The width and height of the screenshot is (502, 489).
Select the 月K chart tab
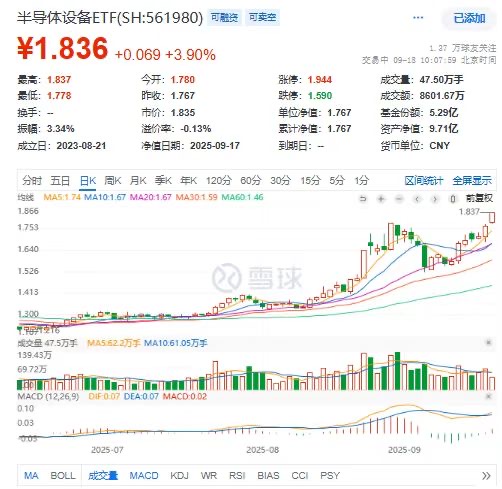tap(138, 180)
